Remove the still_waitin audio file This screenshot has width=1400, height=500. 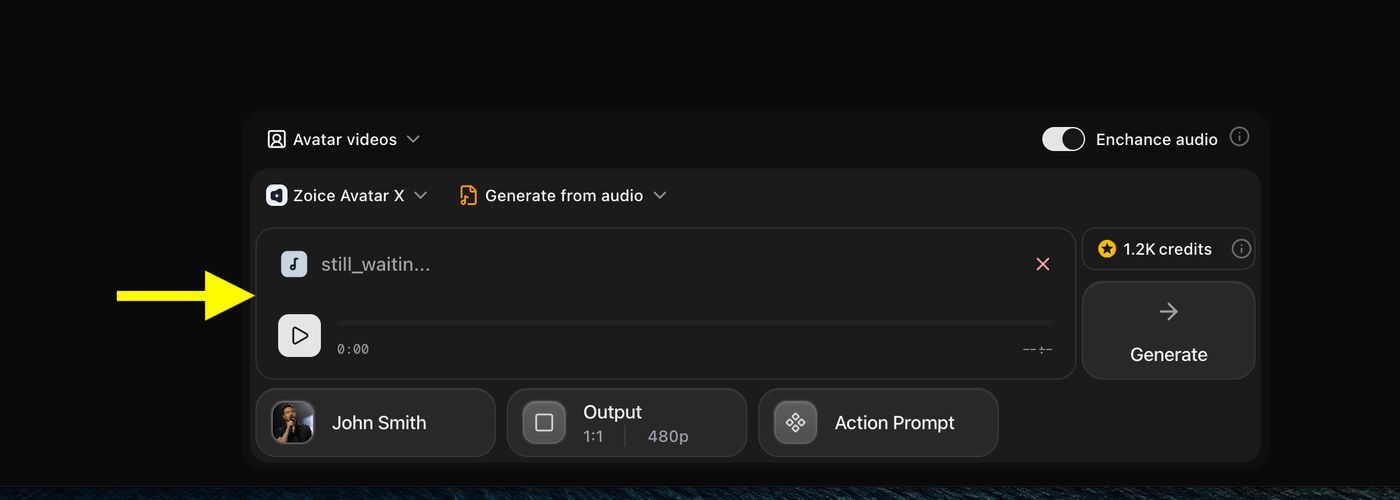coord(1043,264)
